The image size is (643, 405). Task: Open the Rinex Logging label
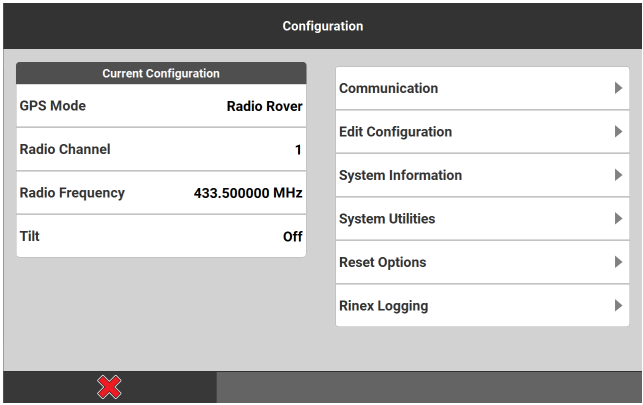(383, 306)
